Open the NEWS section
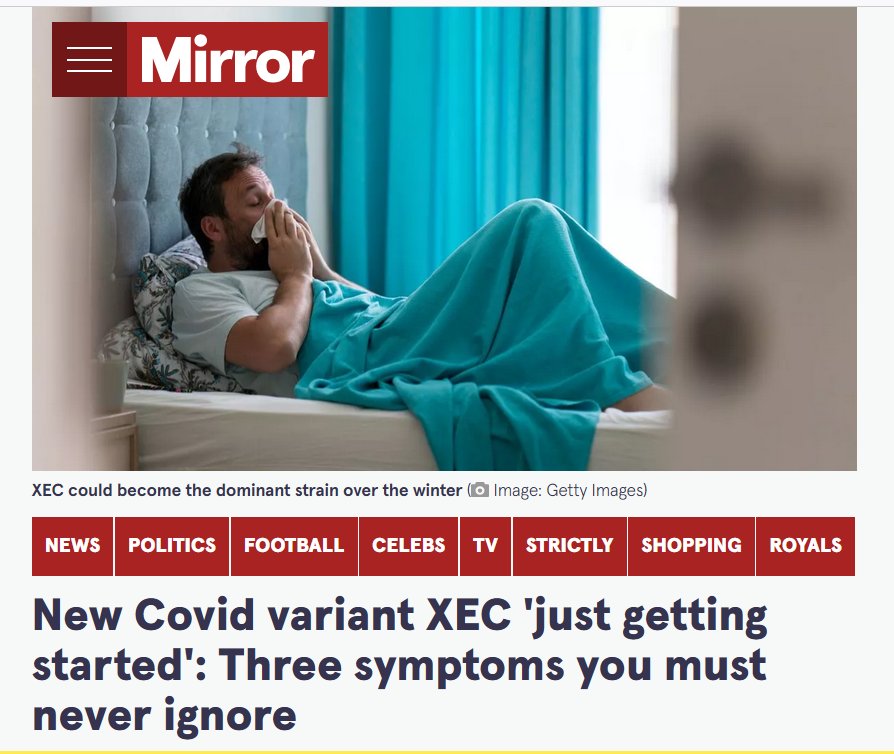 [72, 546]
